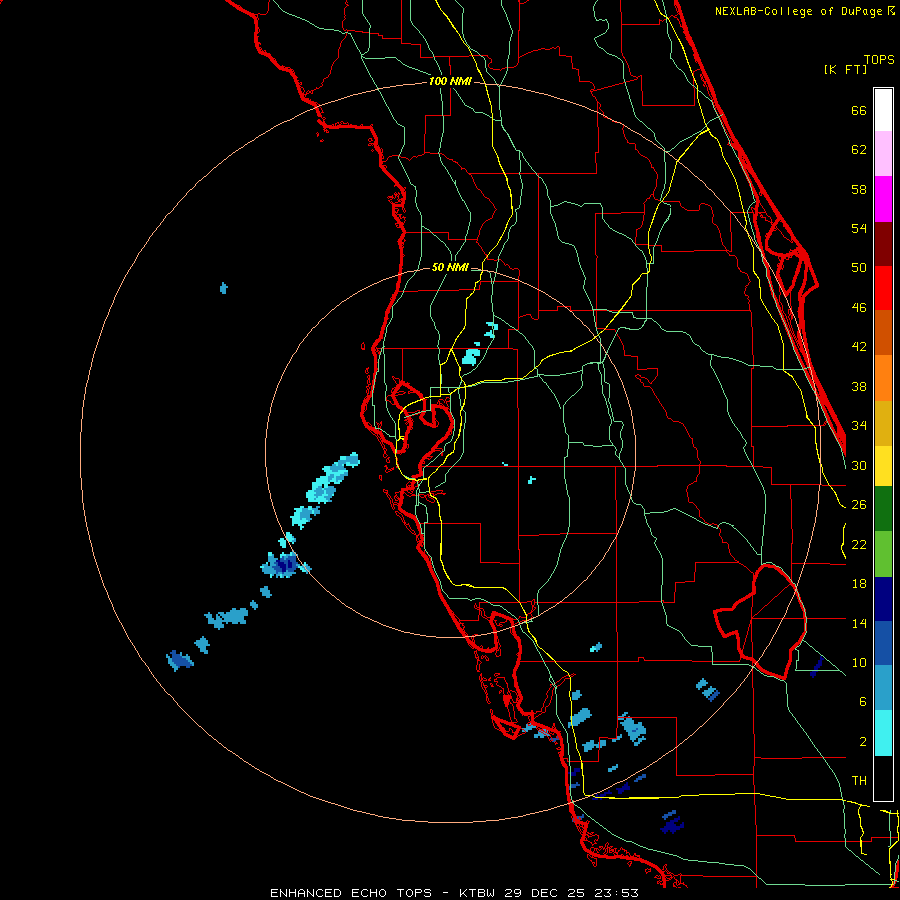Screen dimensions: 900x900
Task: Click the southwesternmost blue echo offshore
Action: 180,661
